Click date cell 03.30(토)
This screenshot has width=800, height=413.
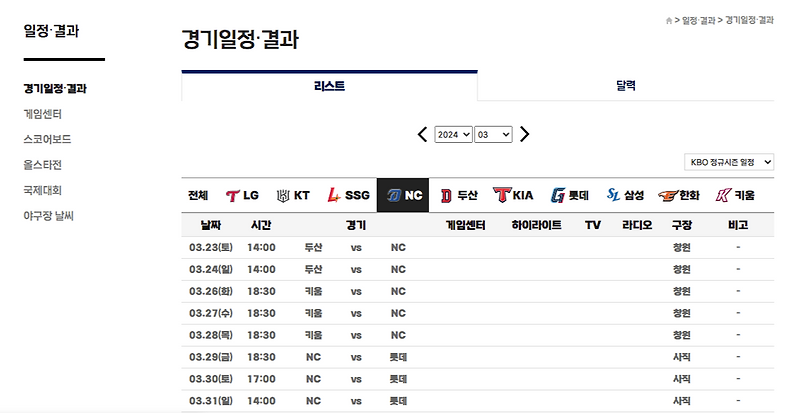211,379
